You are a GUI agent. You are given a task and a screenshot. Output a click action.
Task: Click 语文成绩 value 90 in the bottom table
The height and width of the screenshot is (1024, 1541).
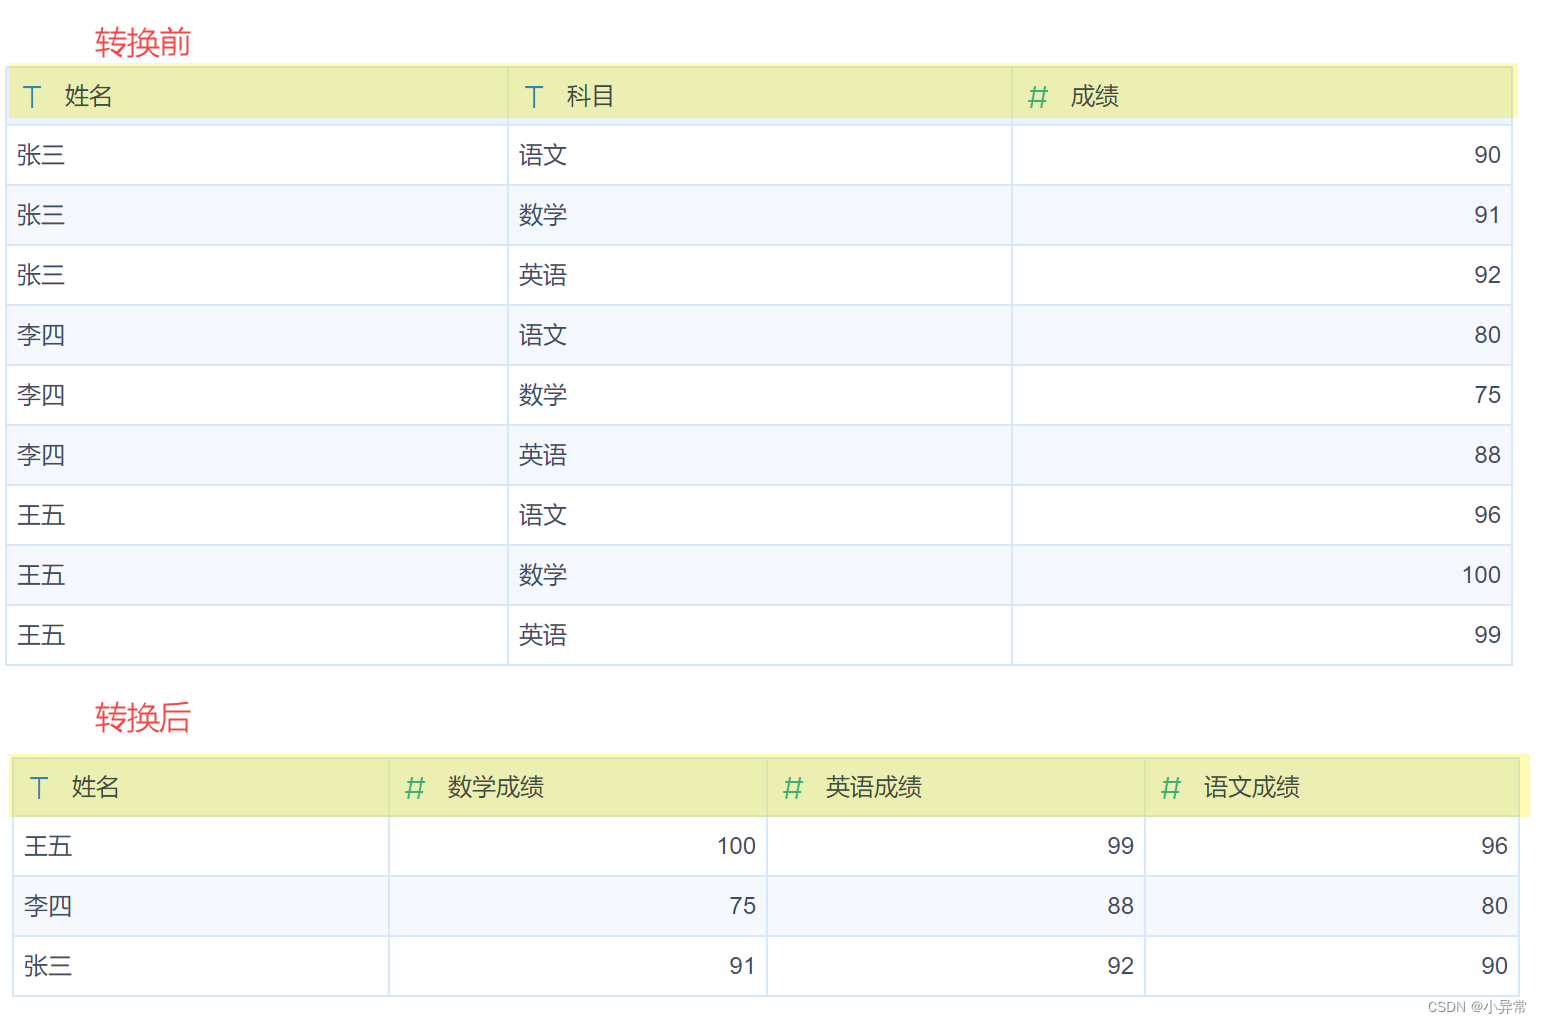[x=1494, y=966]
